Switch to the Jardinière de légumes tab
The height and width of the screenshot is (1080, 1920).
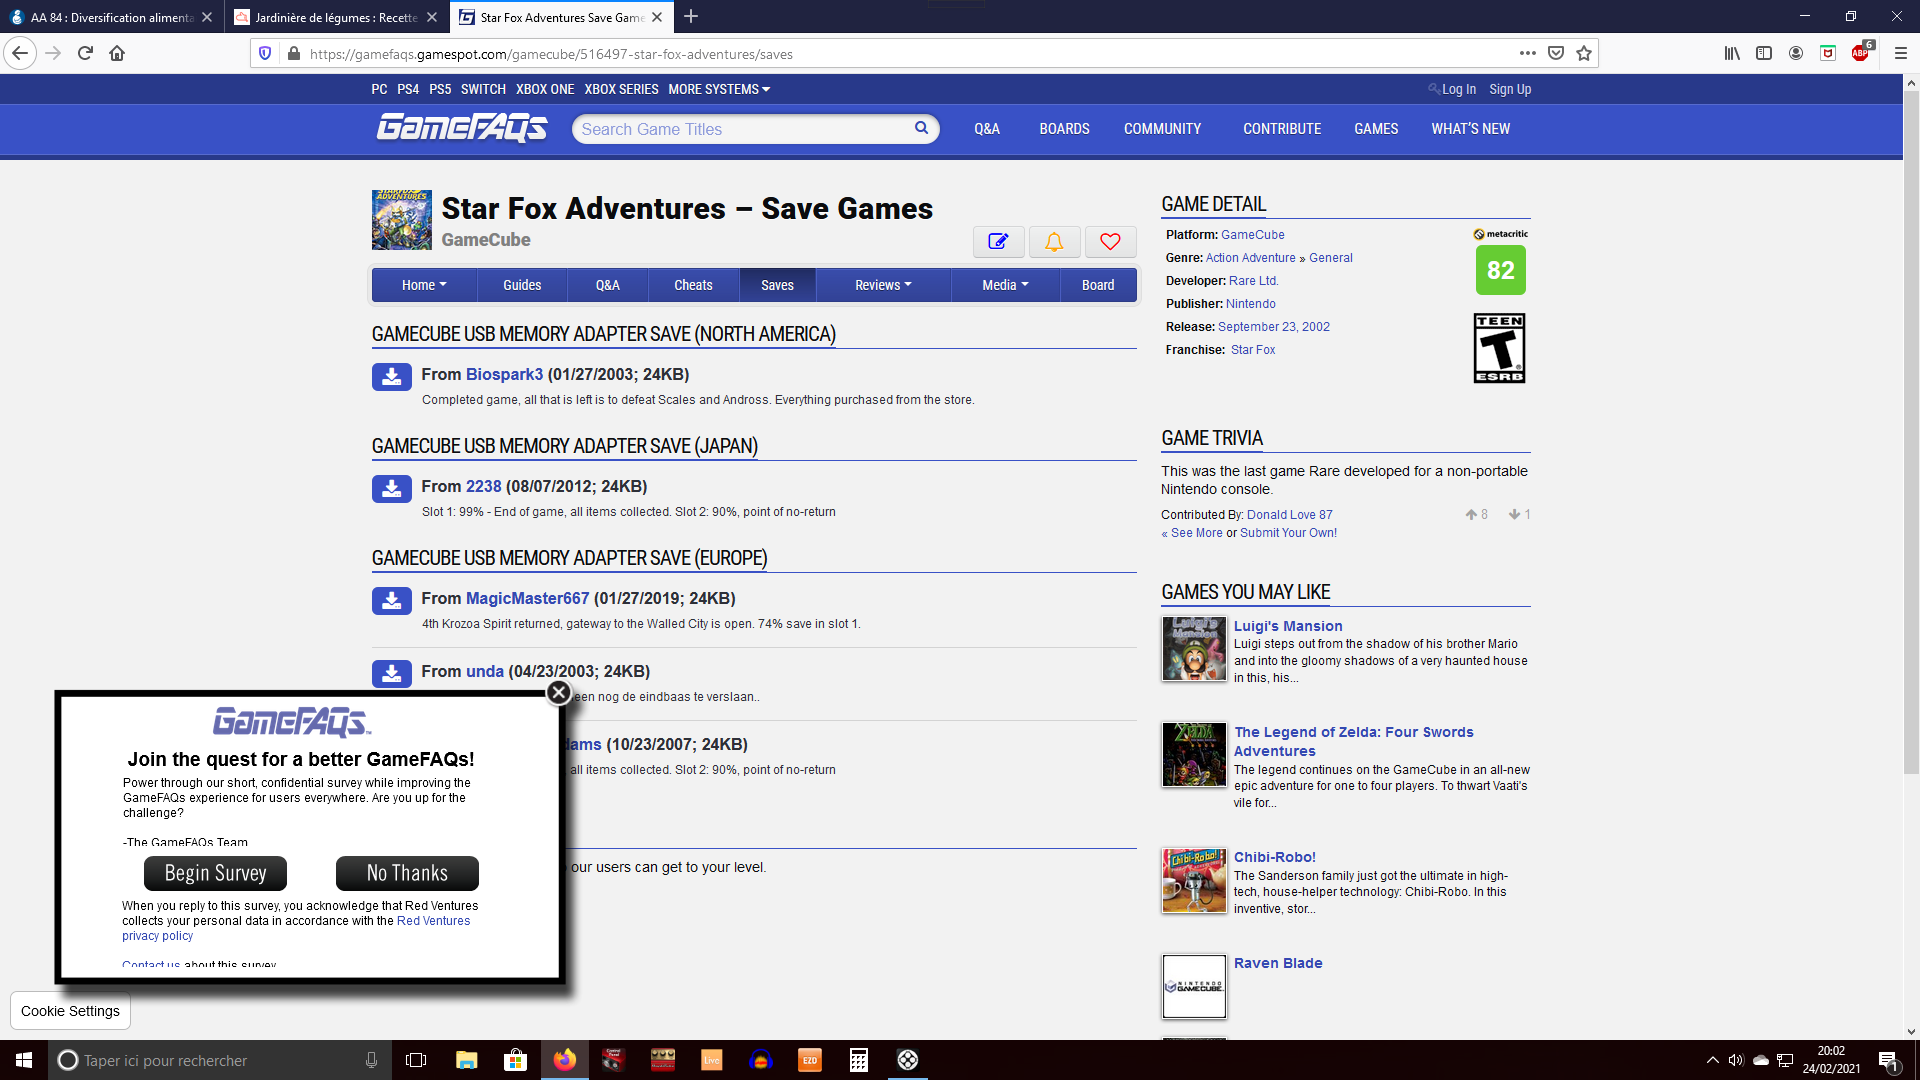(336, 17)
